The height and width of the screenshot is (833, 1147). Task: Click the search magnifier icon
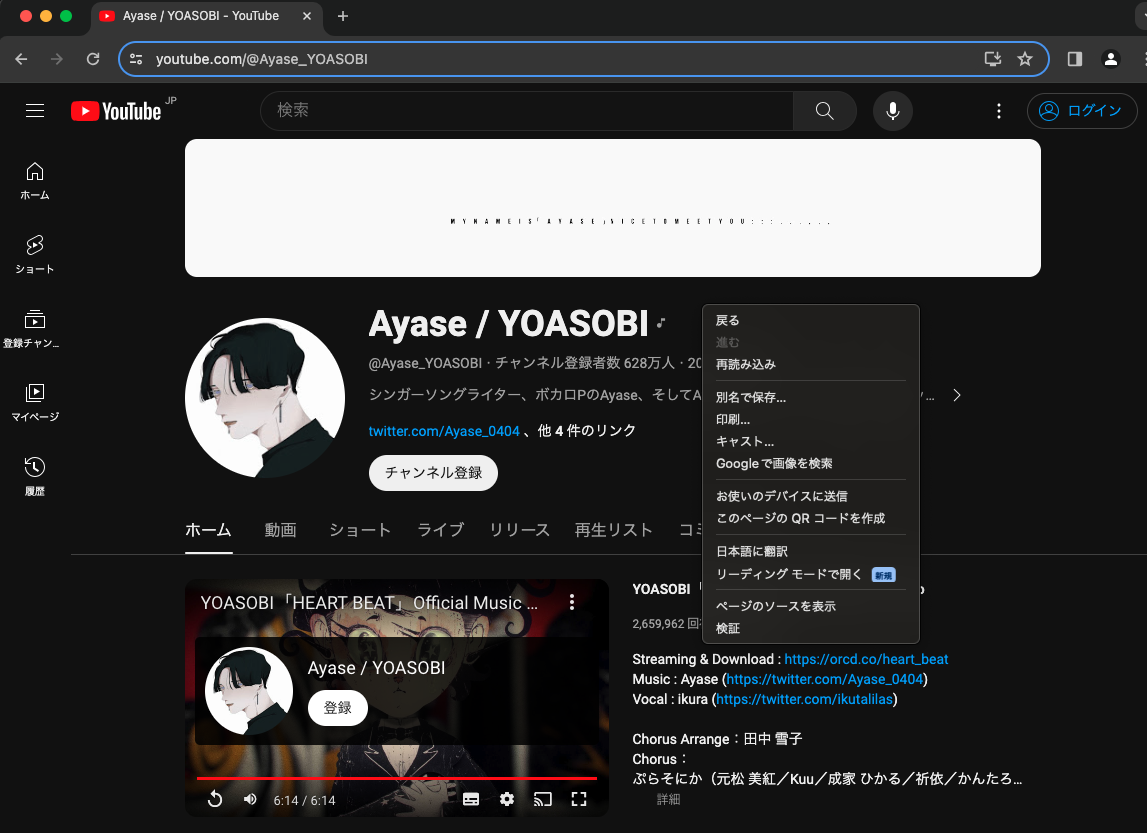point(823,111)
